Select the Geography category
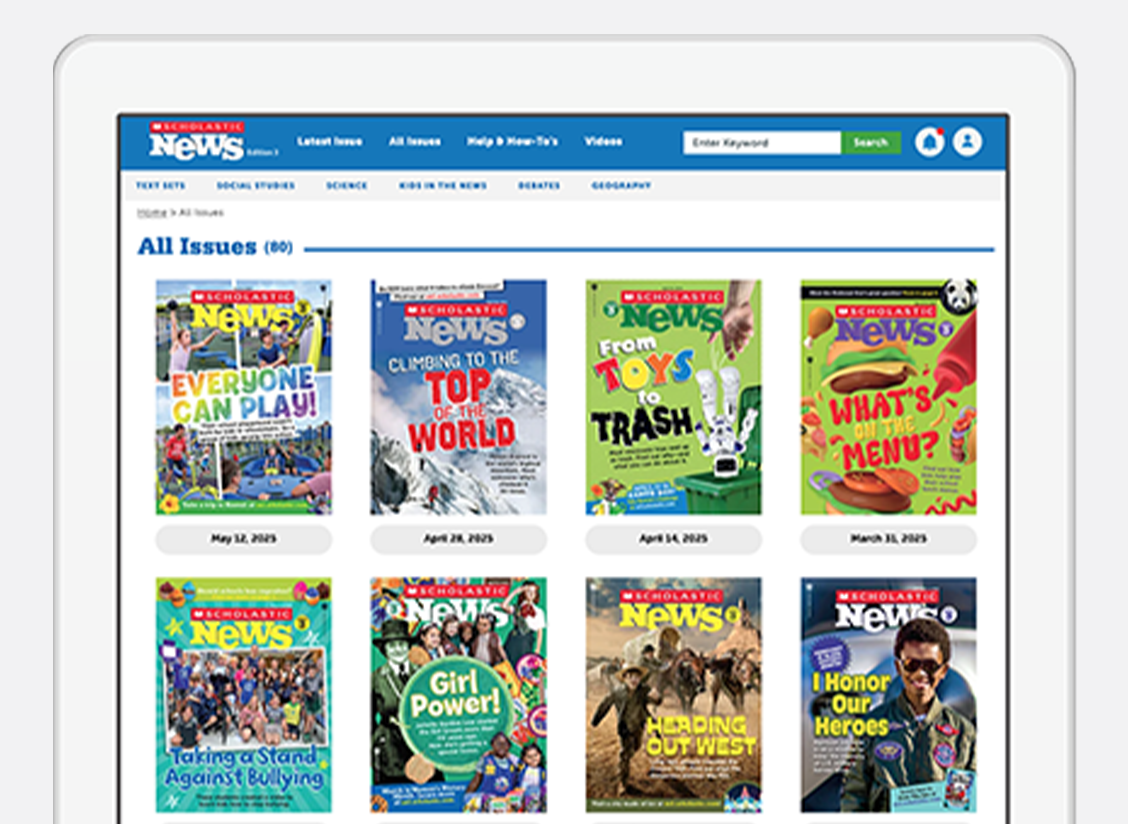The image size is (1128, 824). pyautogui.click(x=621, y=186)
